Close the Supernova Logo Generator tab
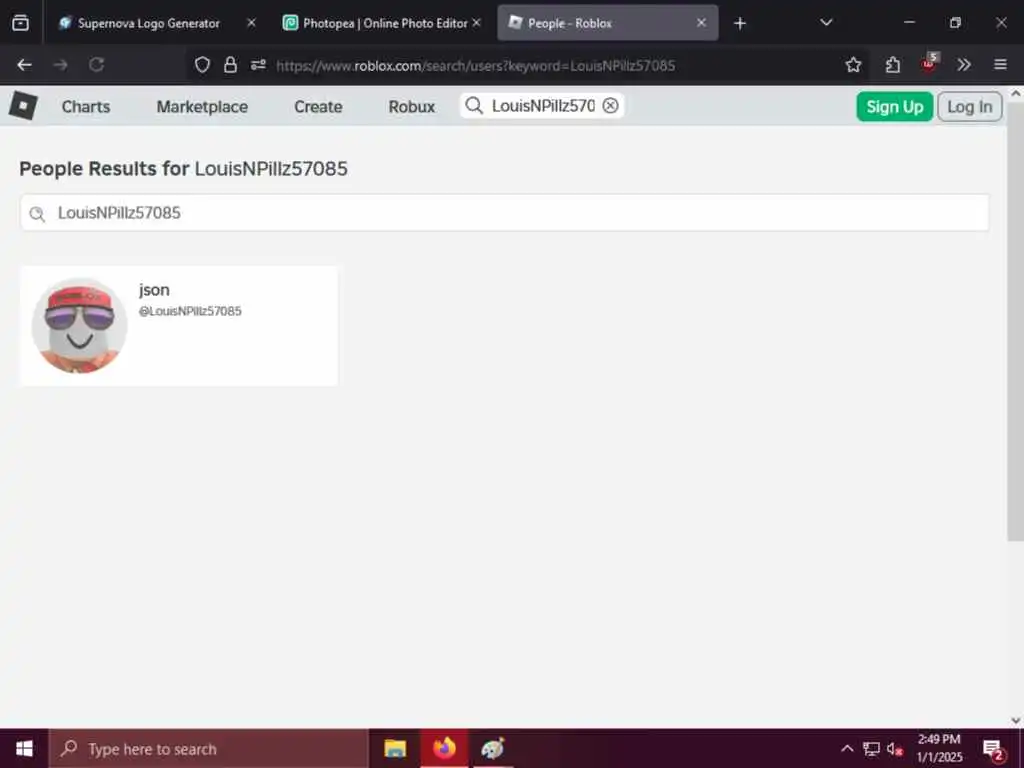Screen dimensions: 1024x768 [251, 23]
